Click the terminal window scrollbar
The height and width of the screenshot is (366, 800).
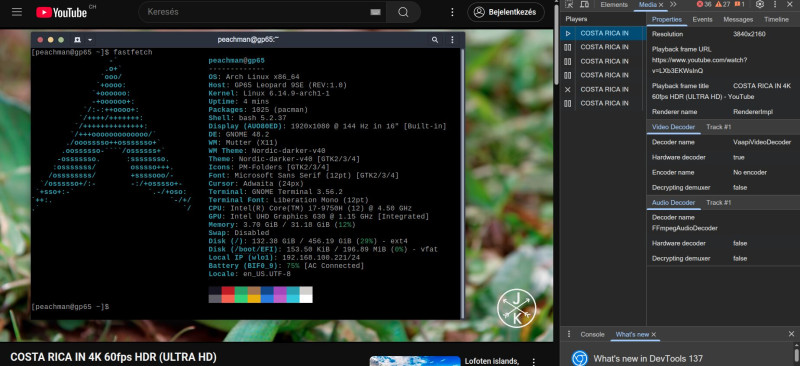(x=462, y=183)
